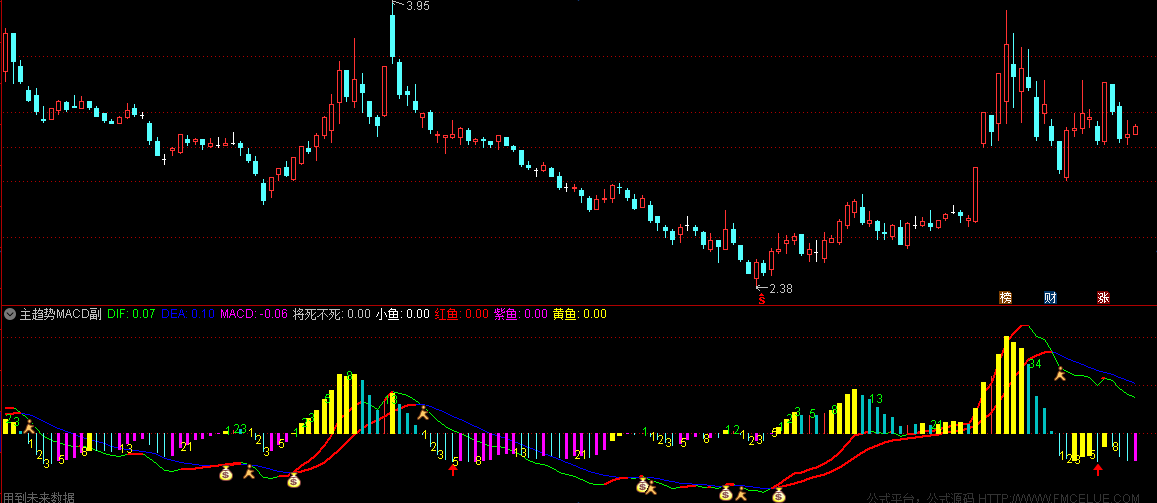Click the running man icon beside the green 34
The height and width of the screenshot is (503, 1157).
coord(1061,374)
